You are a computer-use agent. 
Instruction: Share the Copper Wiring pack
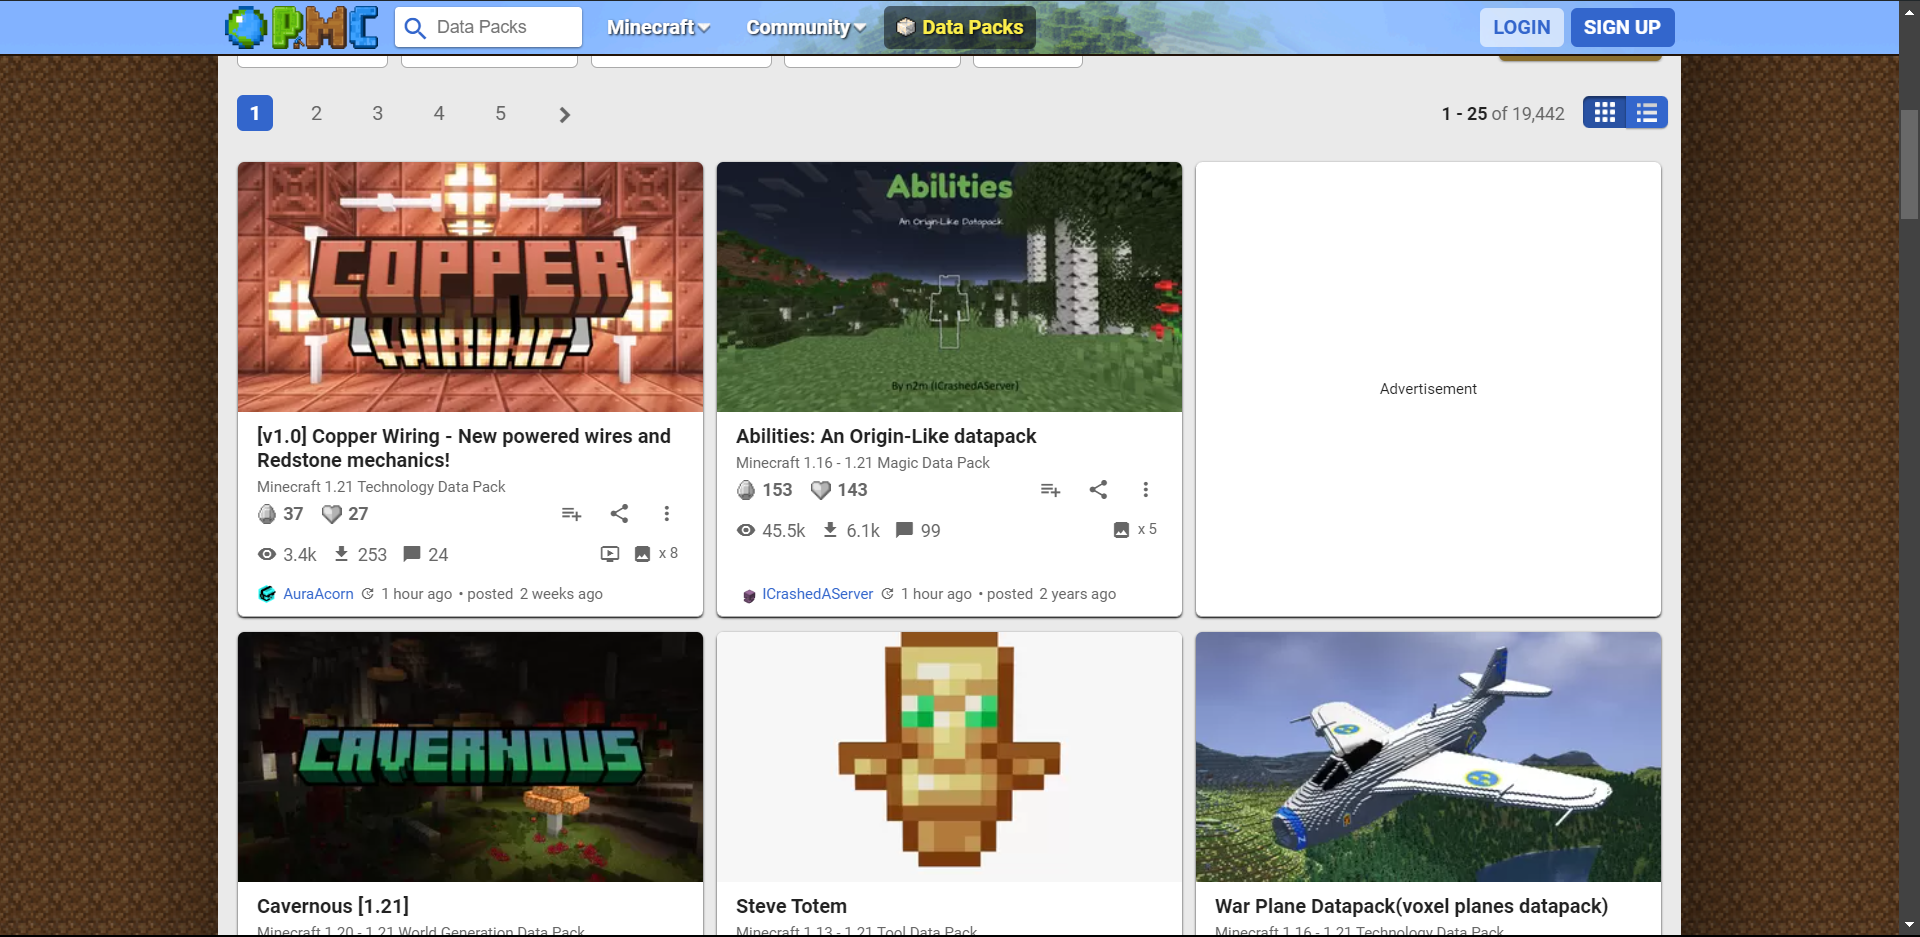(619, 514)
